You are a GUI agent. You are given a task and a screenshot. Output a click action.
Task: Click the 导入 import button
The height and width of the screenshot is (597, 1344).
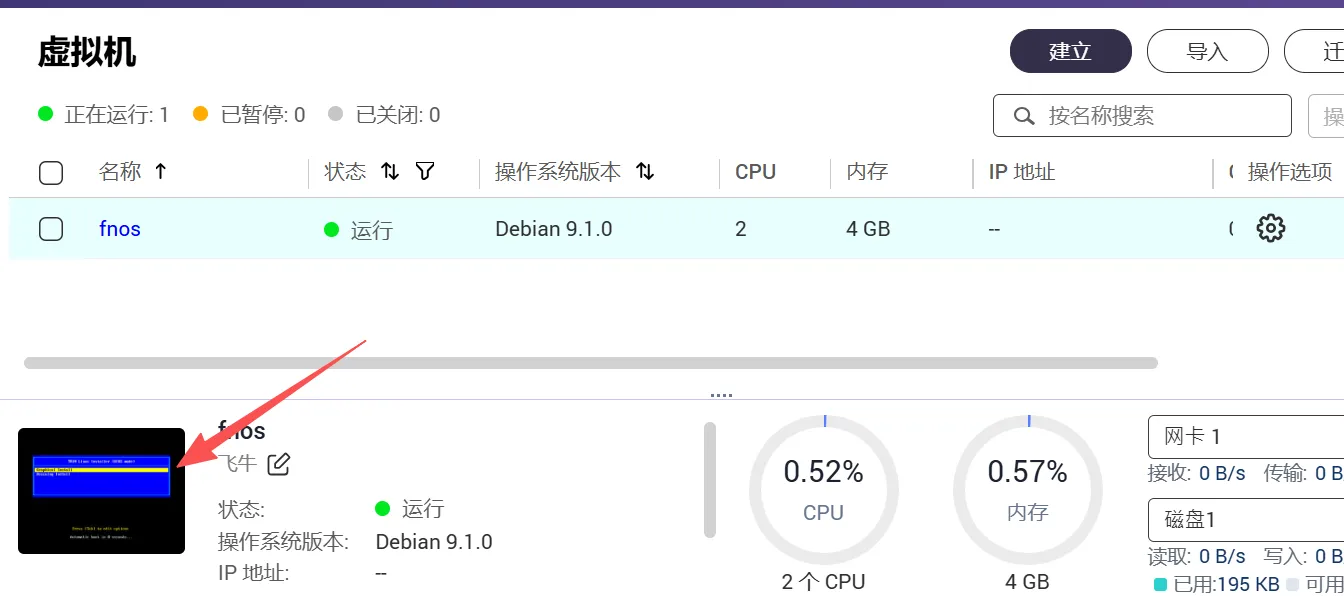[x=1207, y=51]
